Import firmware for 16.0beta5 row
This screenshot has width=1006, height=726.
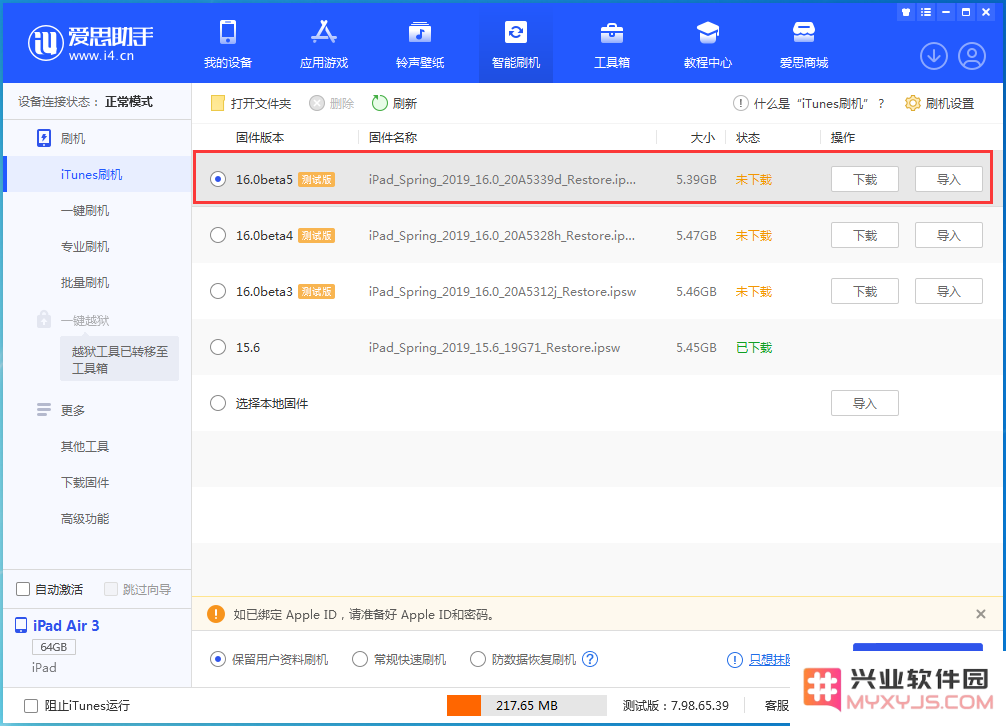(948, 180)
